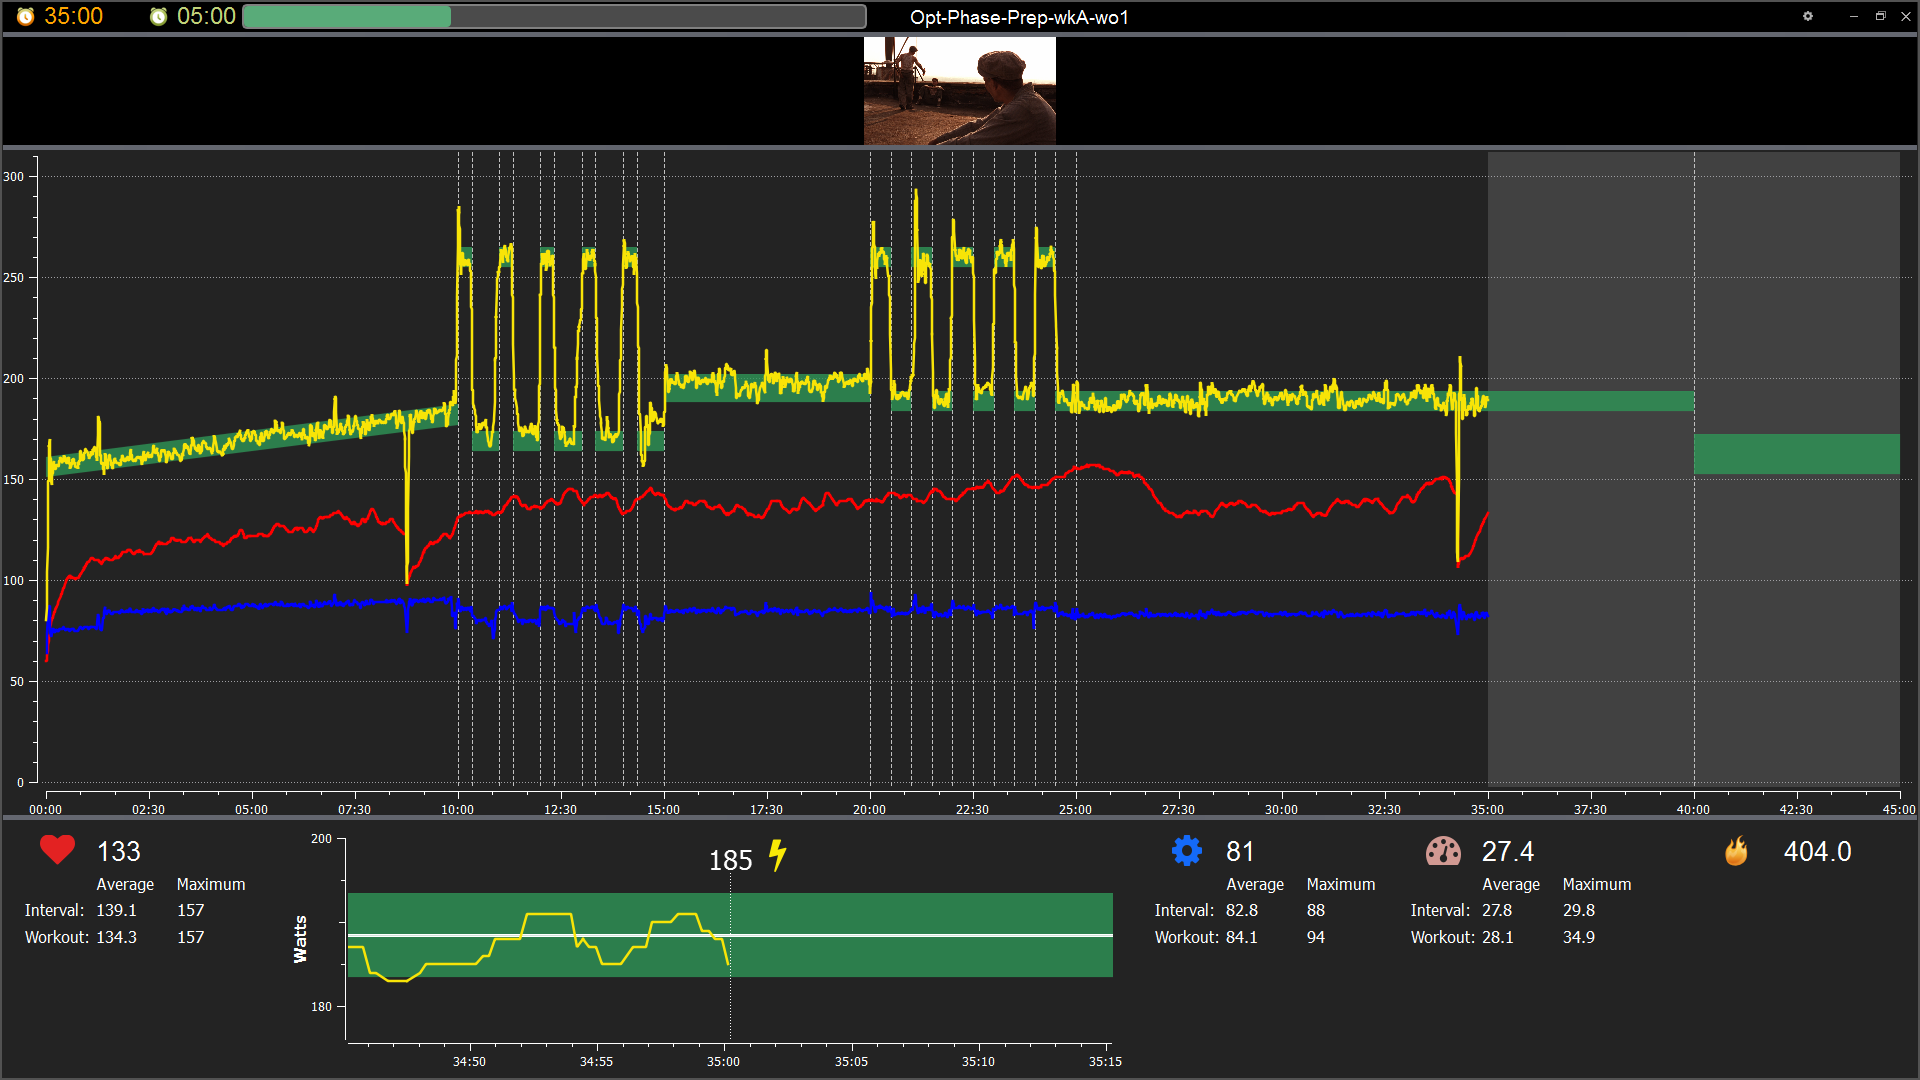Minimize the workout window
The width and height of the screenshot is (1920, 1080).
[x=1854, y=16]
